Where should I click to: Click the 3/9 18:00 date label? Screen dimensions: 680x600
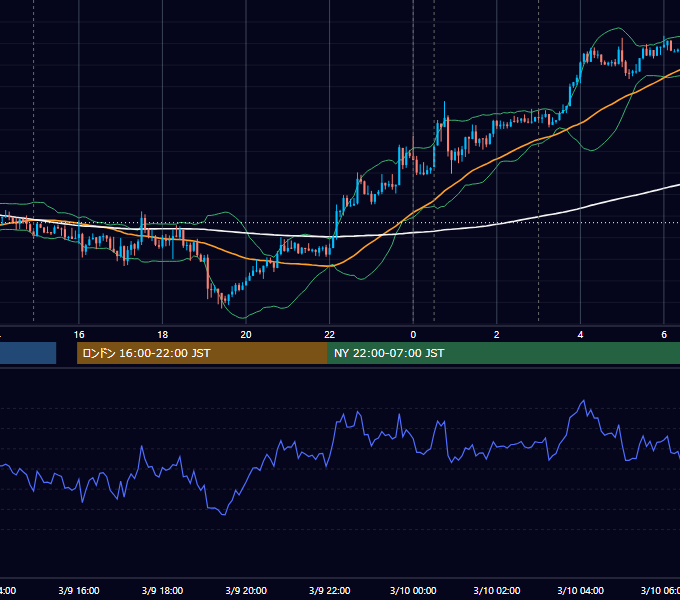point(163,591)
